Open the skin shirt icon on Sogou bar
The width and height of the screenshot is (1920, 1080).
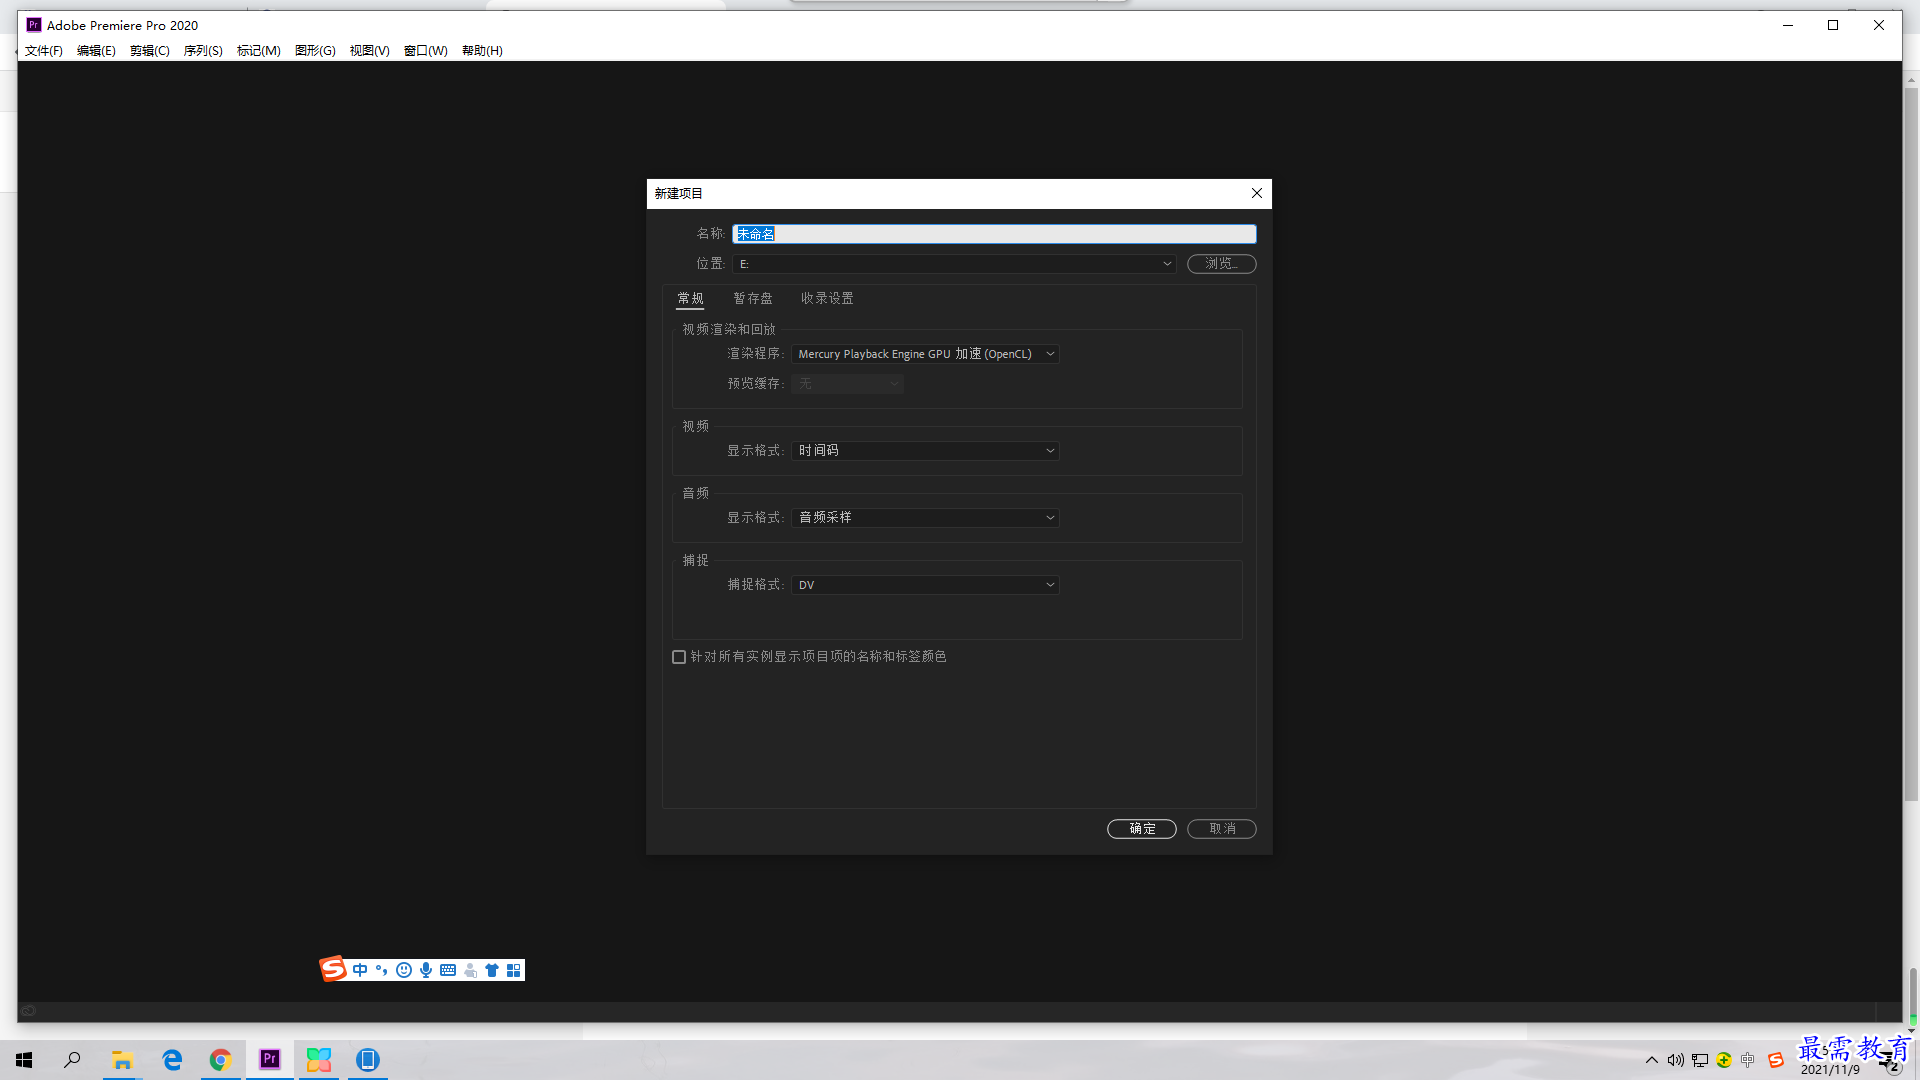click(492, 970)
